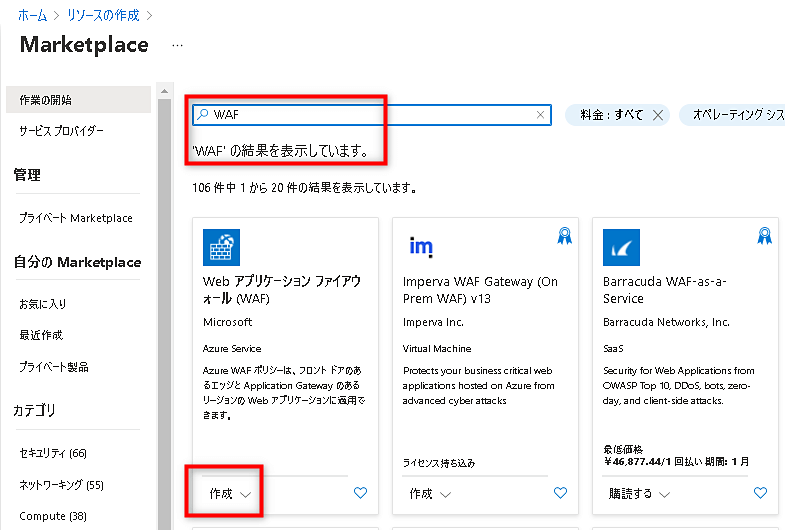
Task: Favorite the Barracuda WAF-as-a-Service card
Action: pyautogui.click(x=760, y=493)
